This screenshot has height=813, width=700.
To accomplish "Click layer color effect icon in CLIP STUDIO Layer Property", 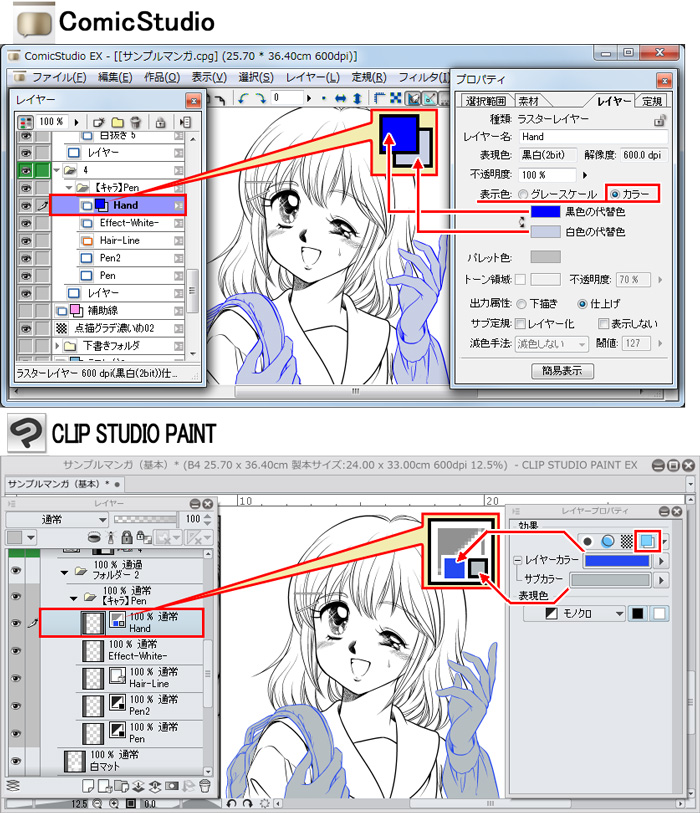I will pyautogui.click(x=647, y=541).
